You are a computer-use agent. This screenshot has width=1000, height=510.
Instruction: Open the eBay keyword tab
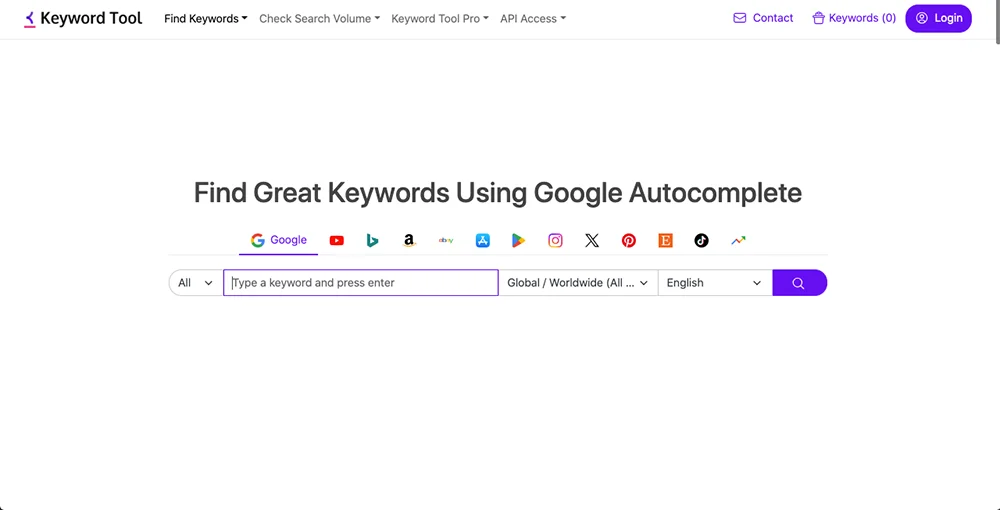(446, 240)
